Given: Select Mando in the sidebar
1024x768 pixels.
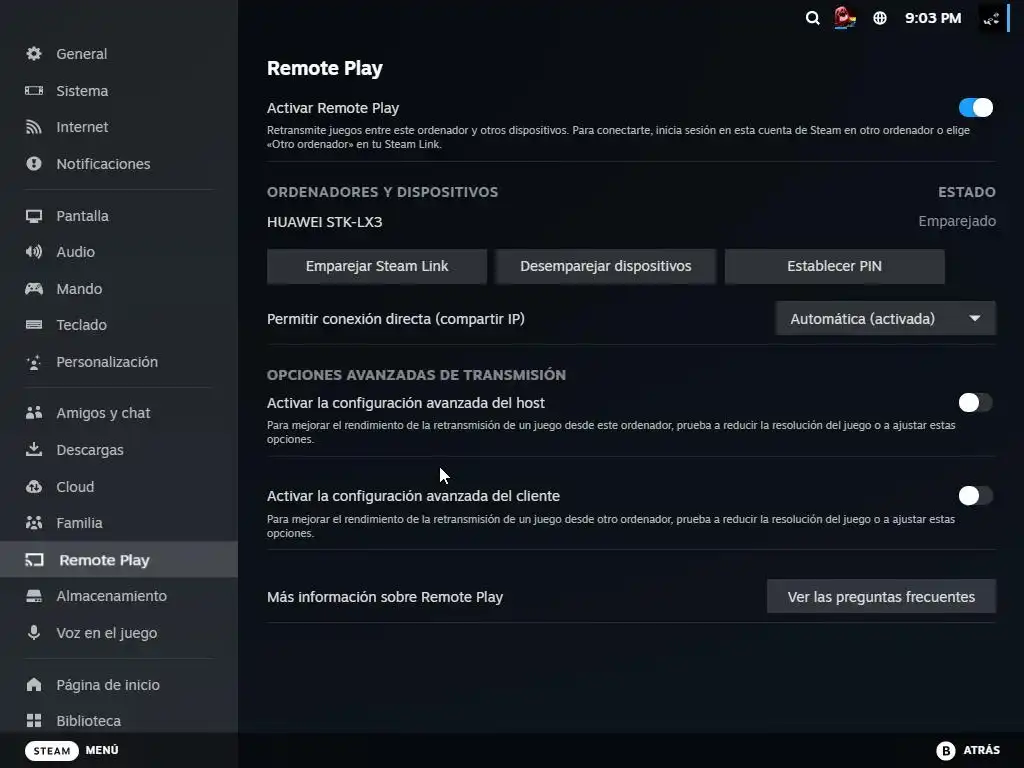Looking at the screenshot, I should pyautogui.click(x=119, y=289).
